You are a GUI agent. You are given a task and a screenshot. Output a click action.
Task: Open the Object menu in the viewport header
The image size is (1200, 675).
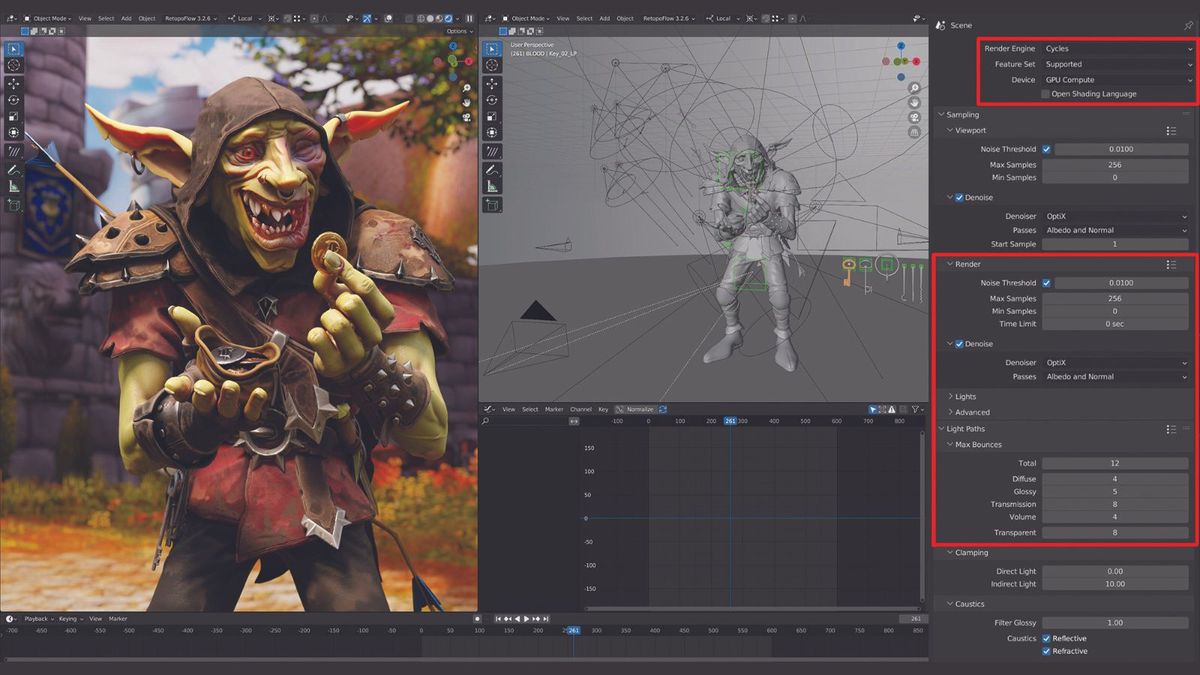(x=147, y=18)
